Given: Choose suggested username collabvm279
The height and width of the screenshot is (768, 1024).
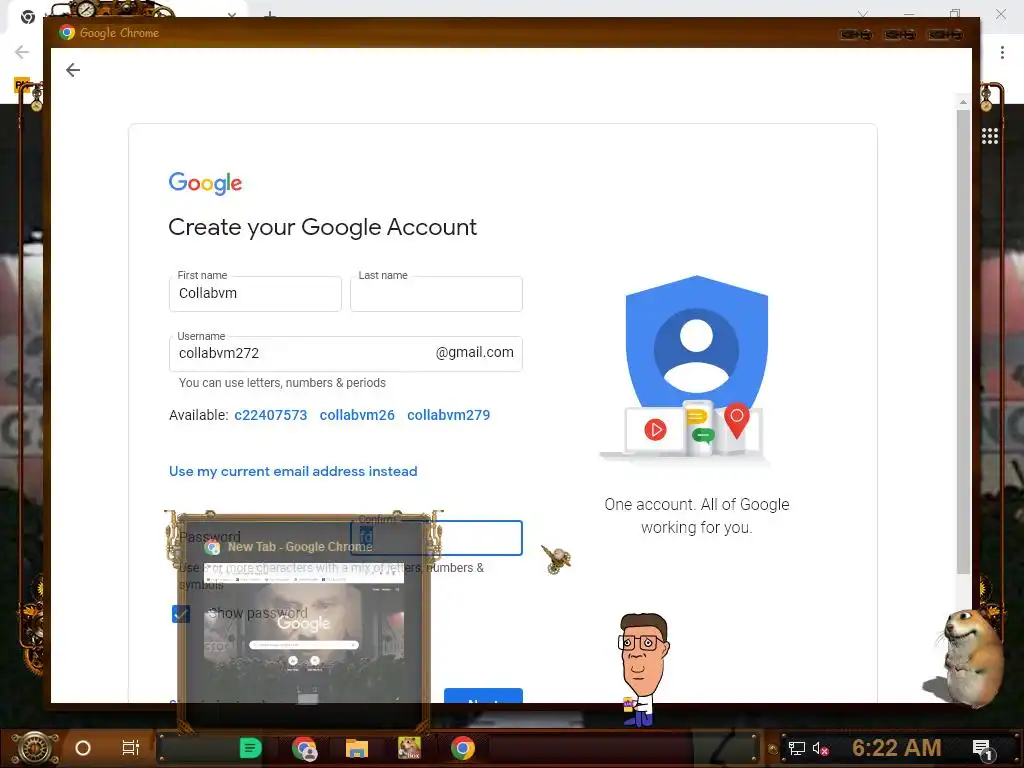Looking at the screenshot, I should pyautogui.click(x=449, y=415).
